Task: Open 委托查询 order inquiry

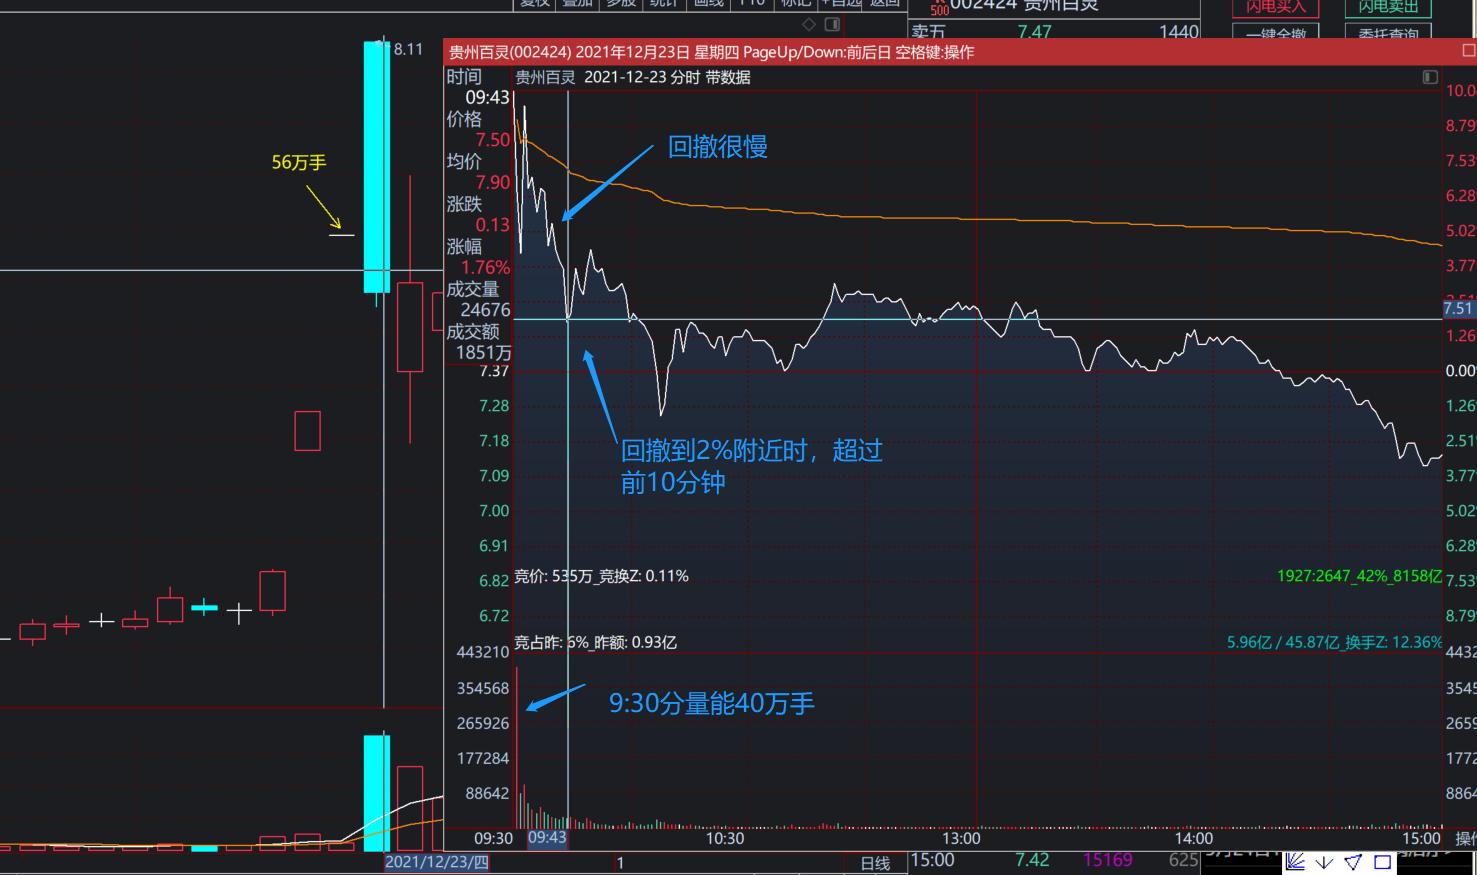Action: point(1388,33)
